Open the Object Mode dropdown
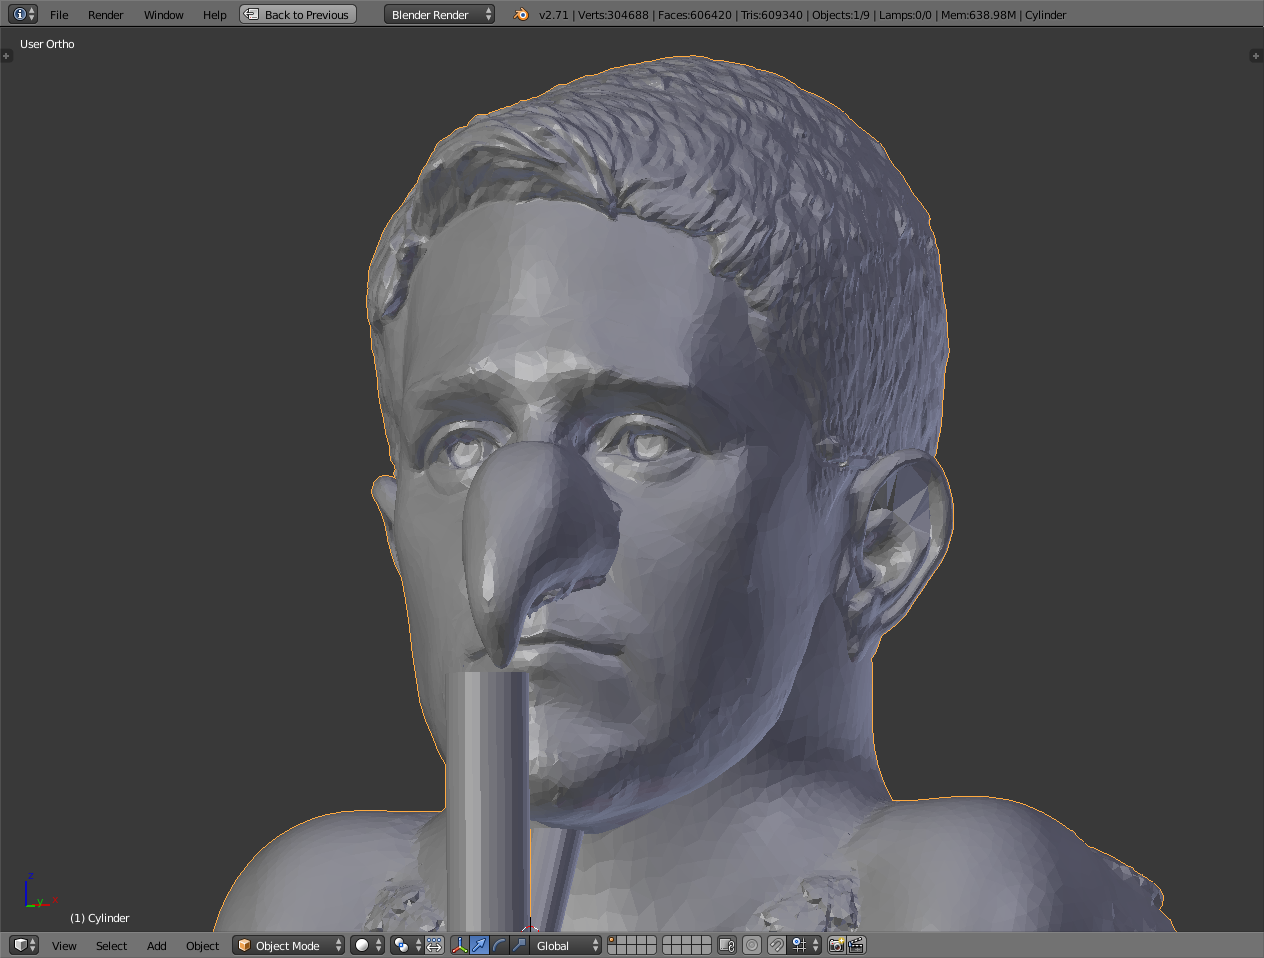The width and height of the screenshot is (1264, 958). (289, 945)
